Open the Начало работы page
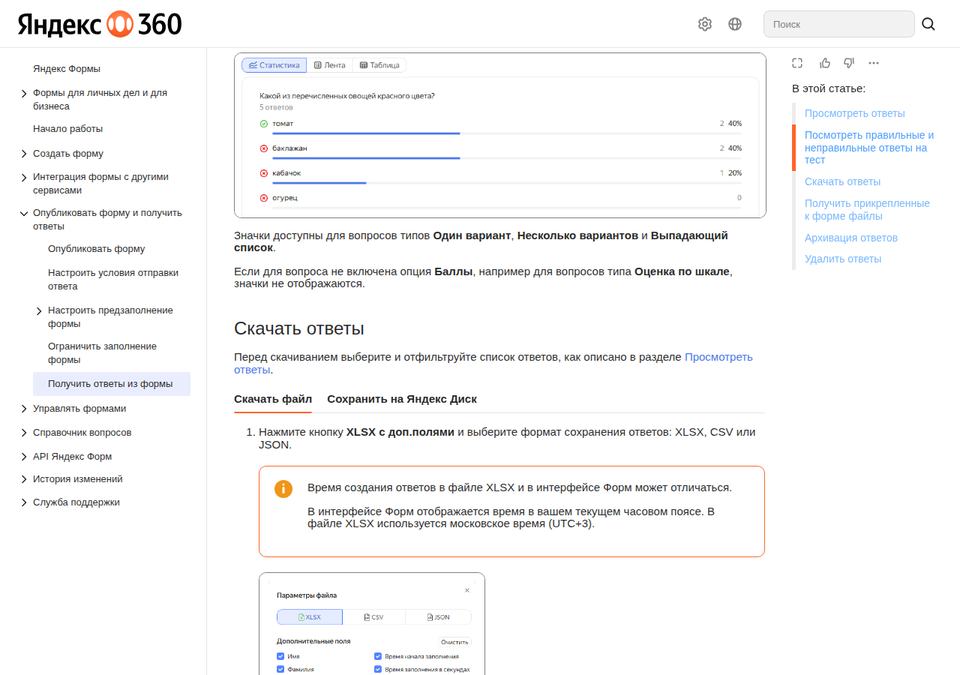The image size is (960, 675). 68,129
